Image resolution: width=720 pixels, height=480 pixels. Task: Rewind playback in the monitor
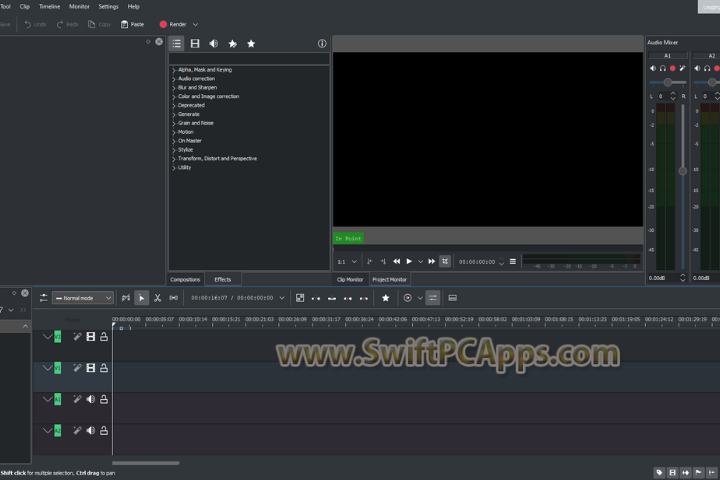click(397, 261)
